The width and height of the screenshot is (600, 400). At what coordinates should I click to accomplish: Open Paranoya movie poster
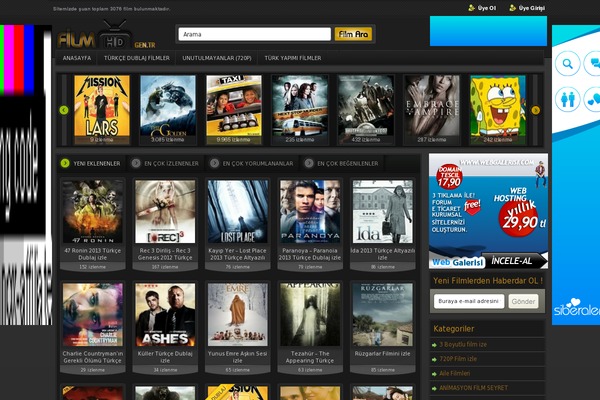310,212
